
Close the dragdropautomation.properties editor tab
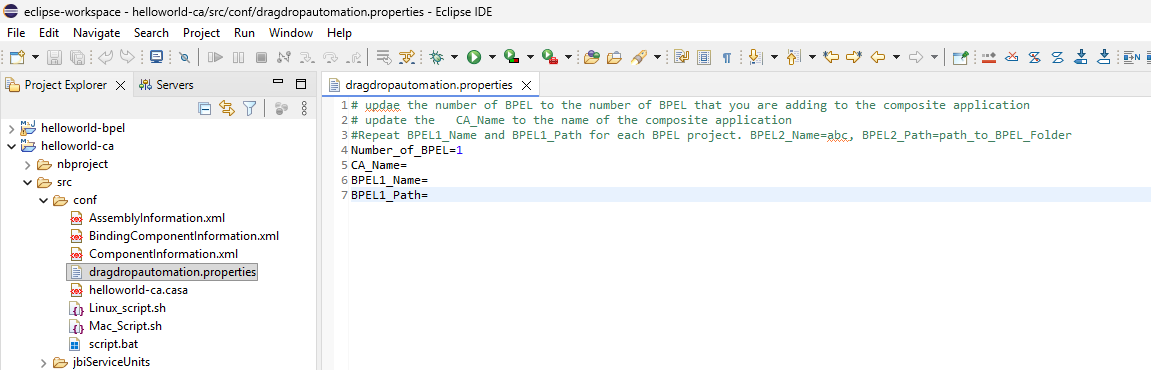pyautogui.click(x=526, y=85)
